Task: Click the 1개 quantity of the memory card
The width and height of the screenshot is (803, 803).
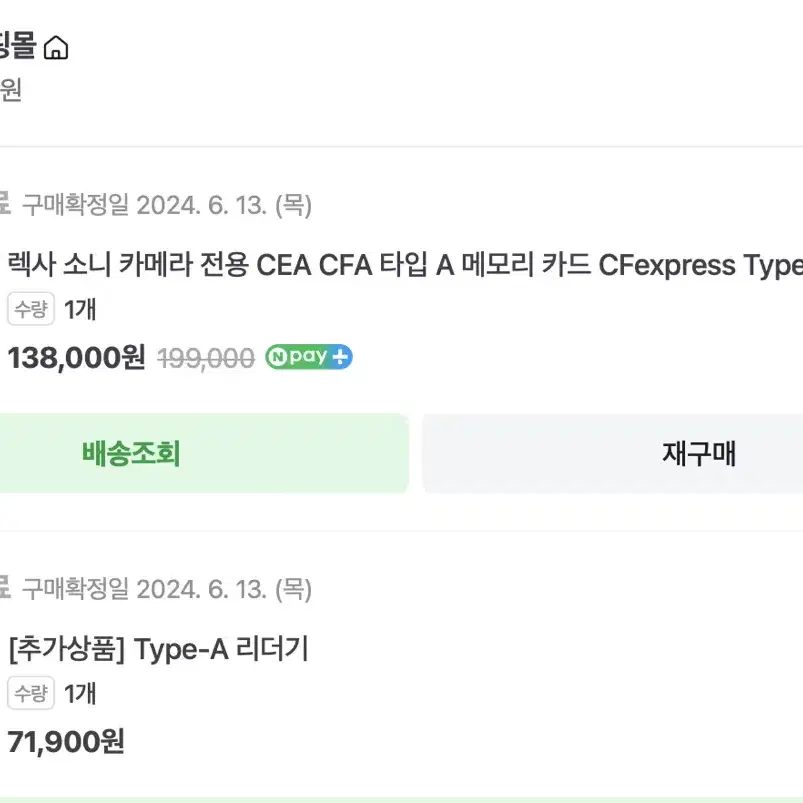Action: coord(80,309)
